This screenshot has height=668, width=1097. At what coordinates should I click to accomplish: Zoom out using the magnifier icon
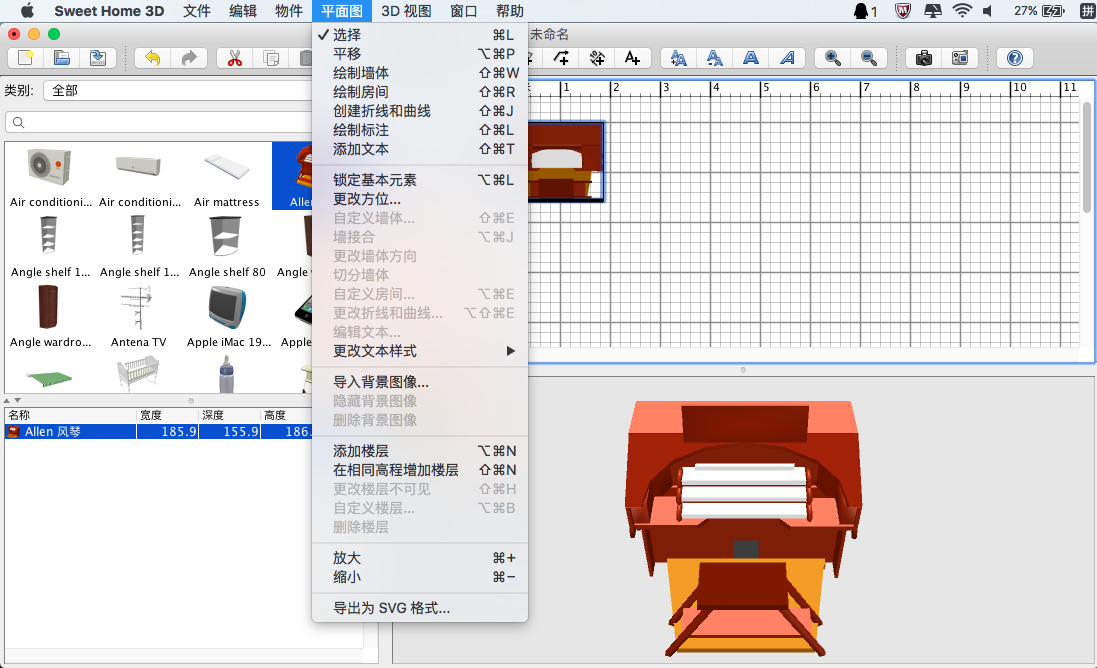tap(866, 57)
